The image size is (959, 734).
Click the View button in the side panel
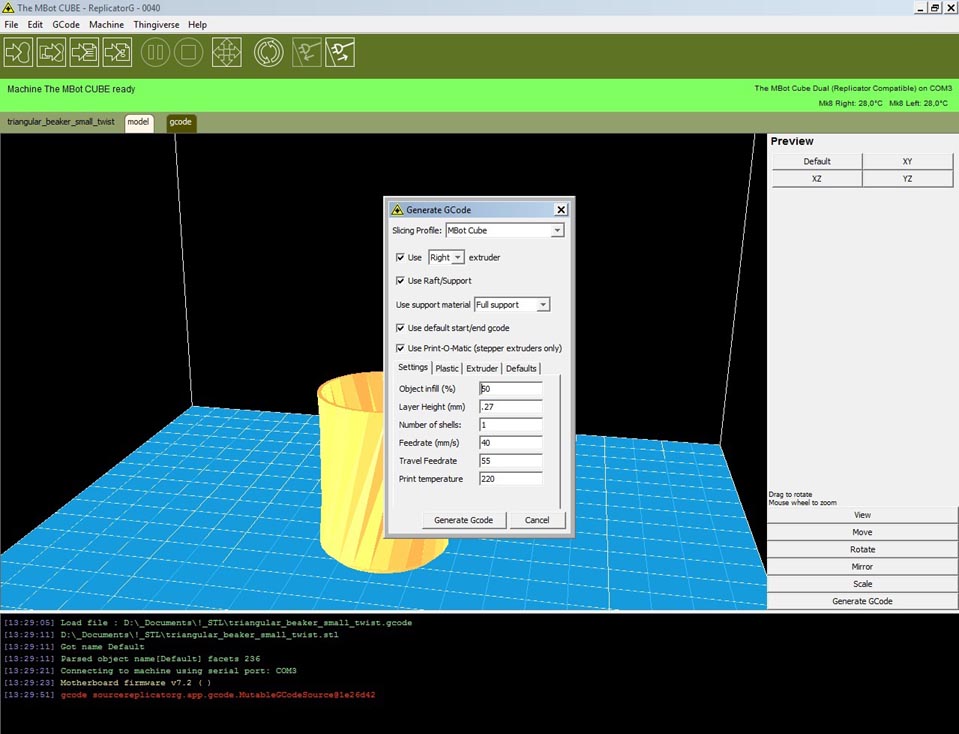(862, 515)
